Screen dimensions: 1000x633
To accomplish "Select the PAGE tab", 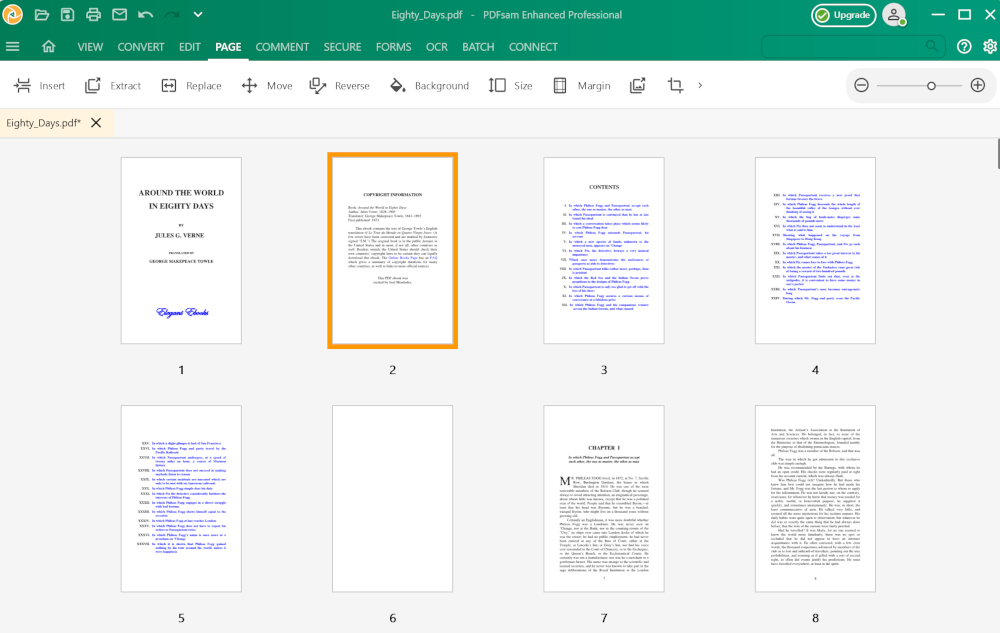I will coord(228,47).
